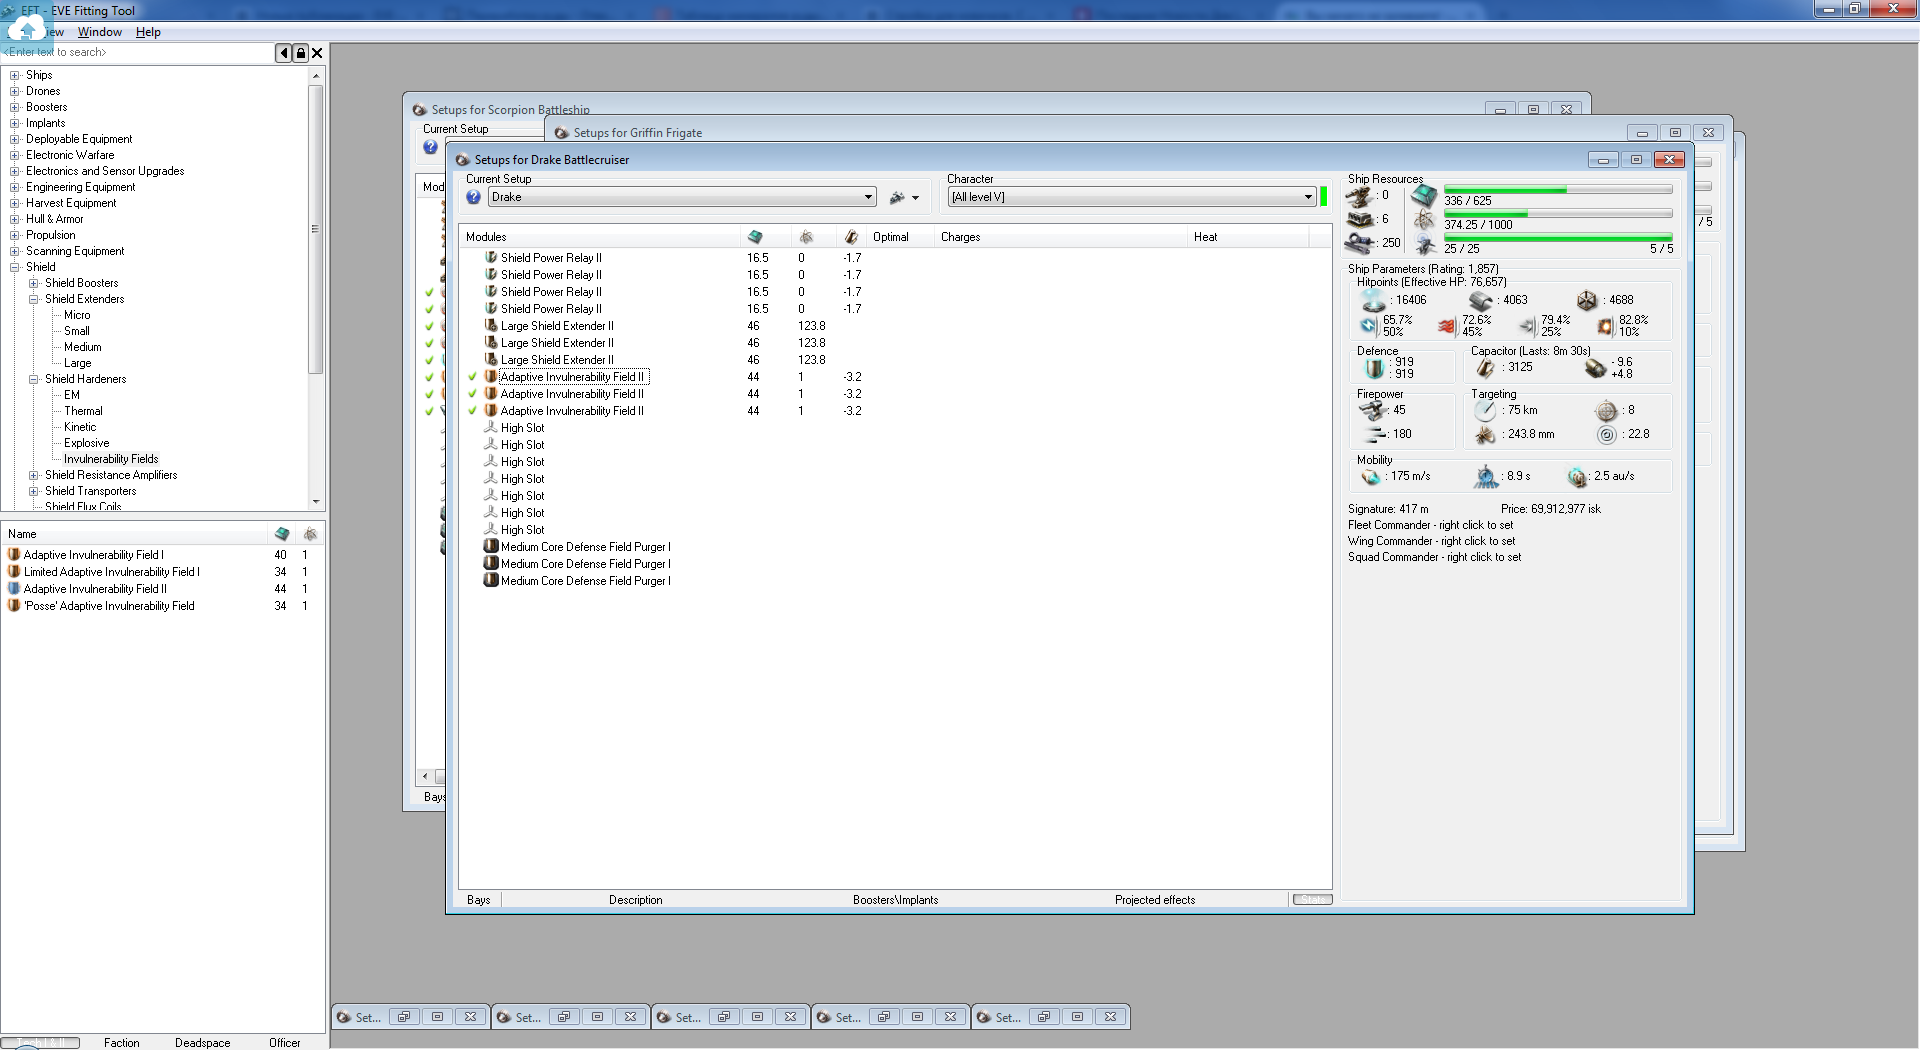Screen dimensions: 1920x1050
Task: Expand Shield Resistance Amplifiers node
Action: pos(33,475)
